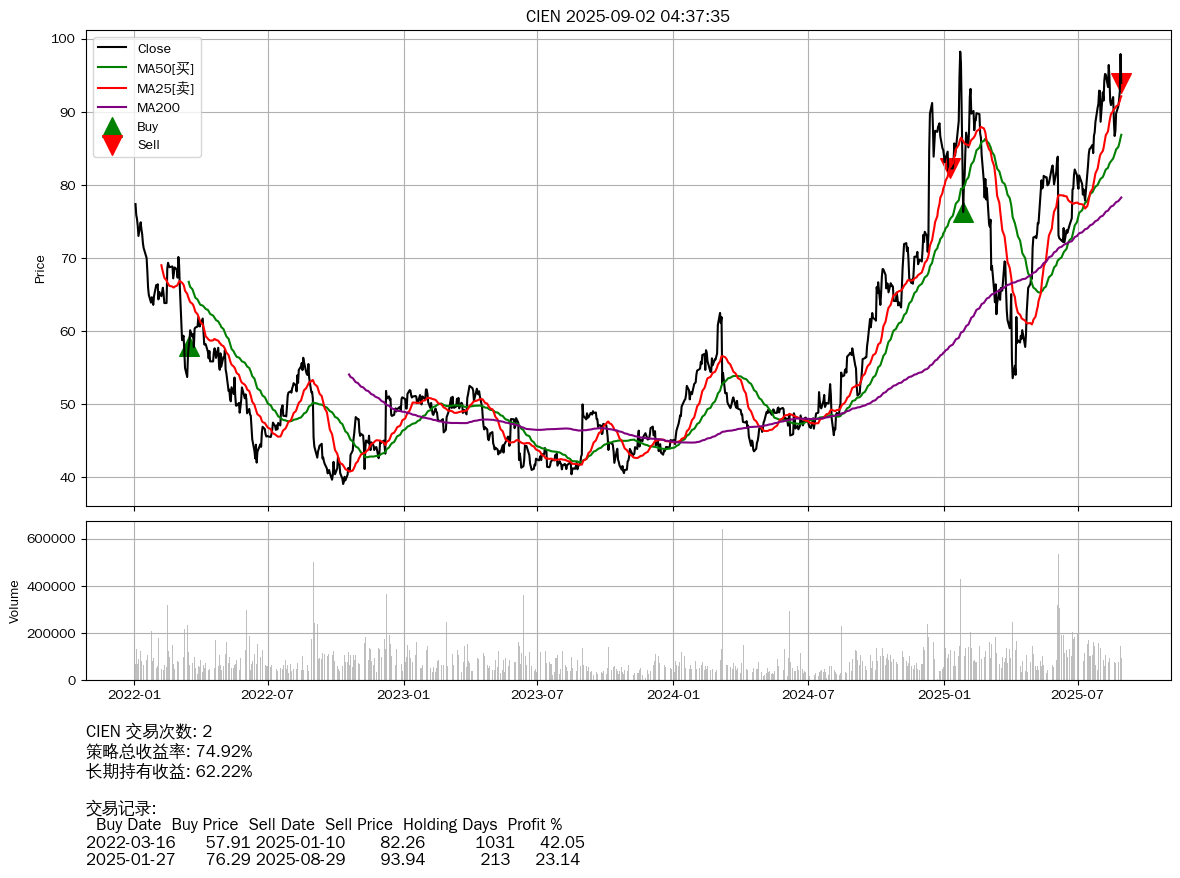Image resolution: width=1180 pixels, height=878 pixels.
Task: Click the green Buy triangle in the legend
Action: (x=112, y=127)
